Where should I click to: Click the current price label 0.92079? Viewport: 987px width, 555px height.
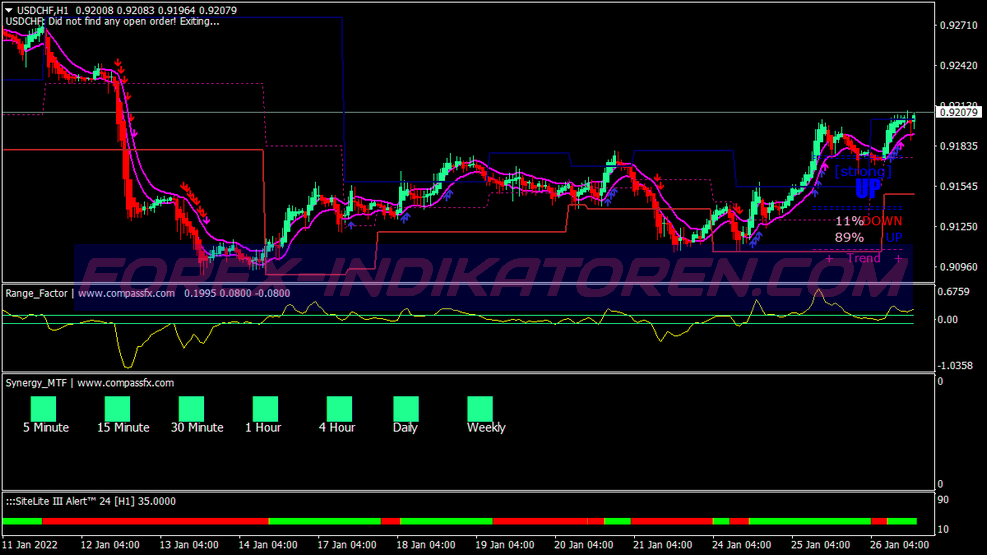click(x=958, y=112)
